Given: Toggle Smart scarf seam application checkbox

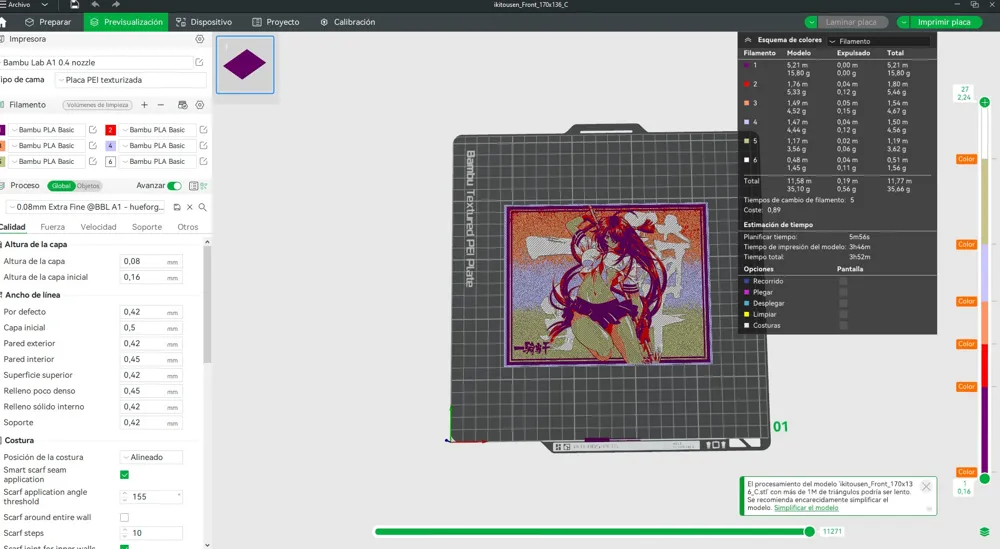Looking at the screenshot, I should click(124, 474).
